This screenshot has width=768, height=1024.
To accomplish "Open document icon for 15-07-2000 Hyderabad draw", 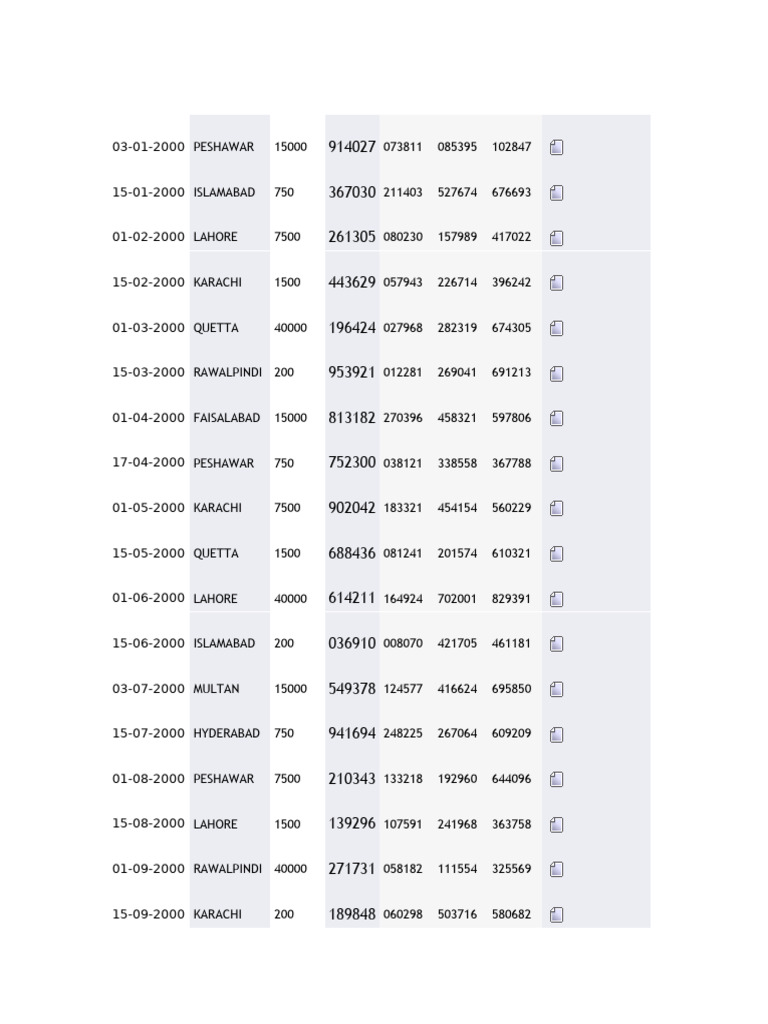I will point(556,735).
